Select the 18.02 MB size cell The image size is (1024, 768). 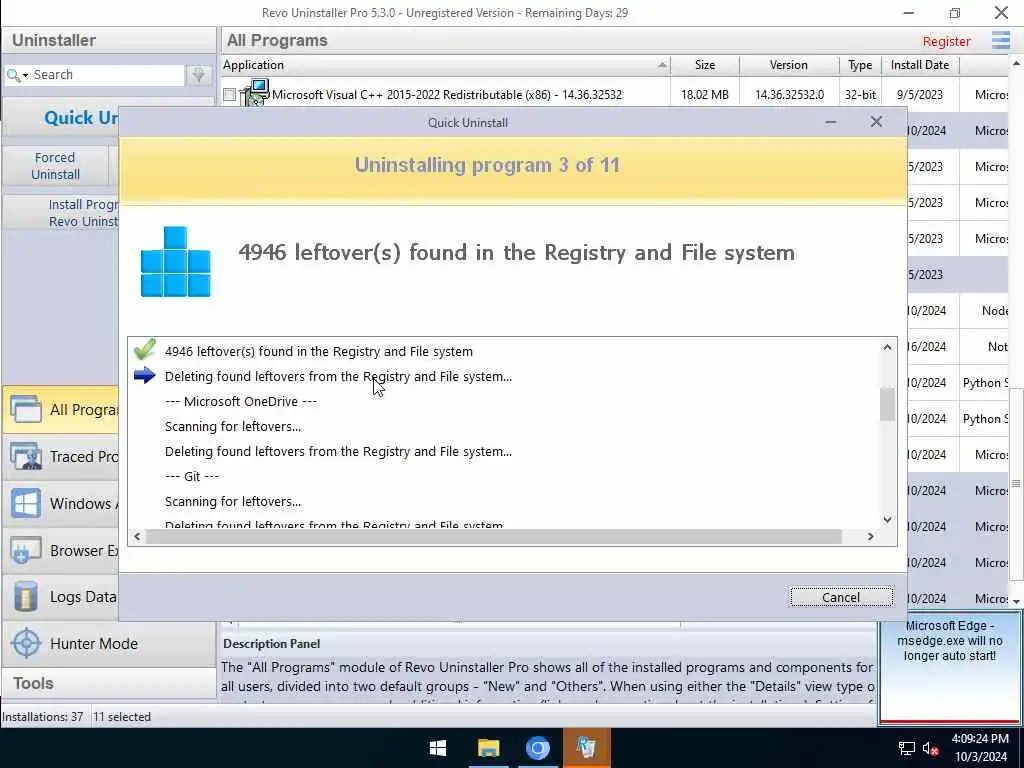coord(705,95)
